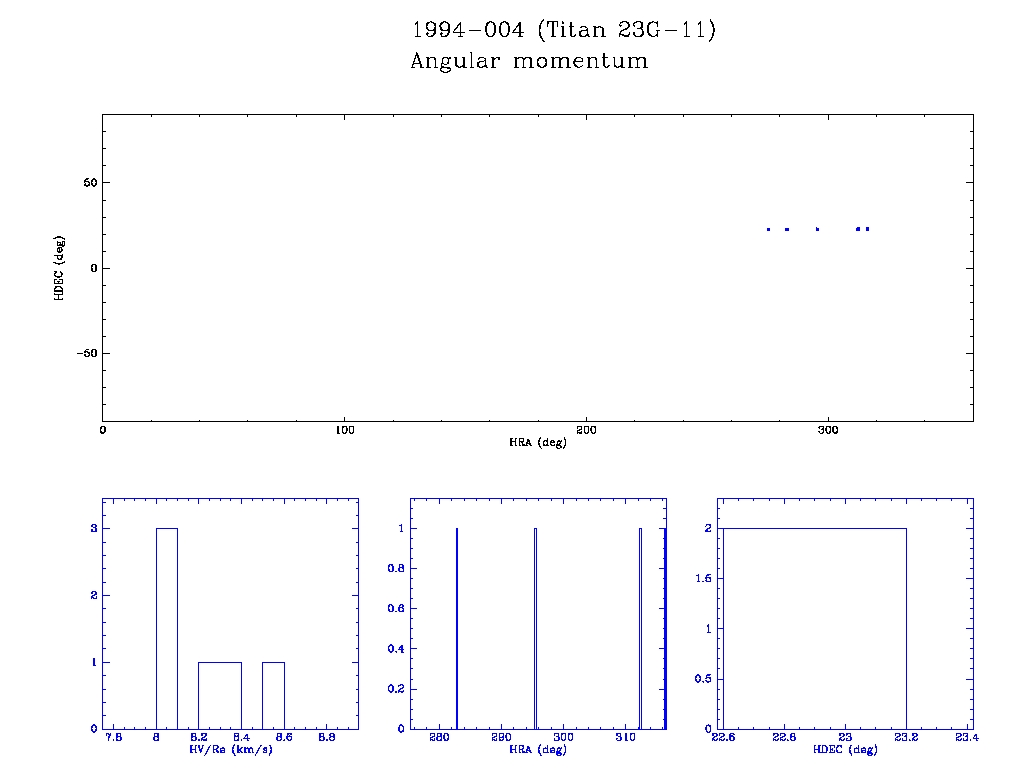Select the tallest bar in HV/Re histogram
The height and width of the screenshot is (768, 1024).
click(x=166, y=628)
